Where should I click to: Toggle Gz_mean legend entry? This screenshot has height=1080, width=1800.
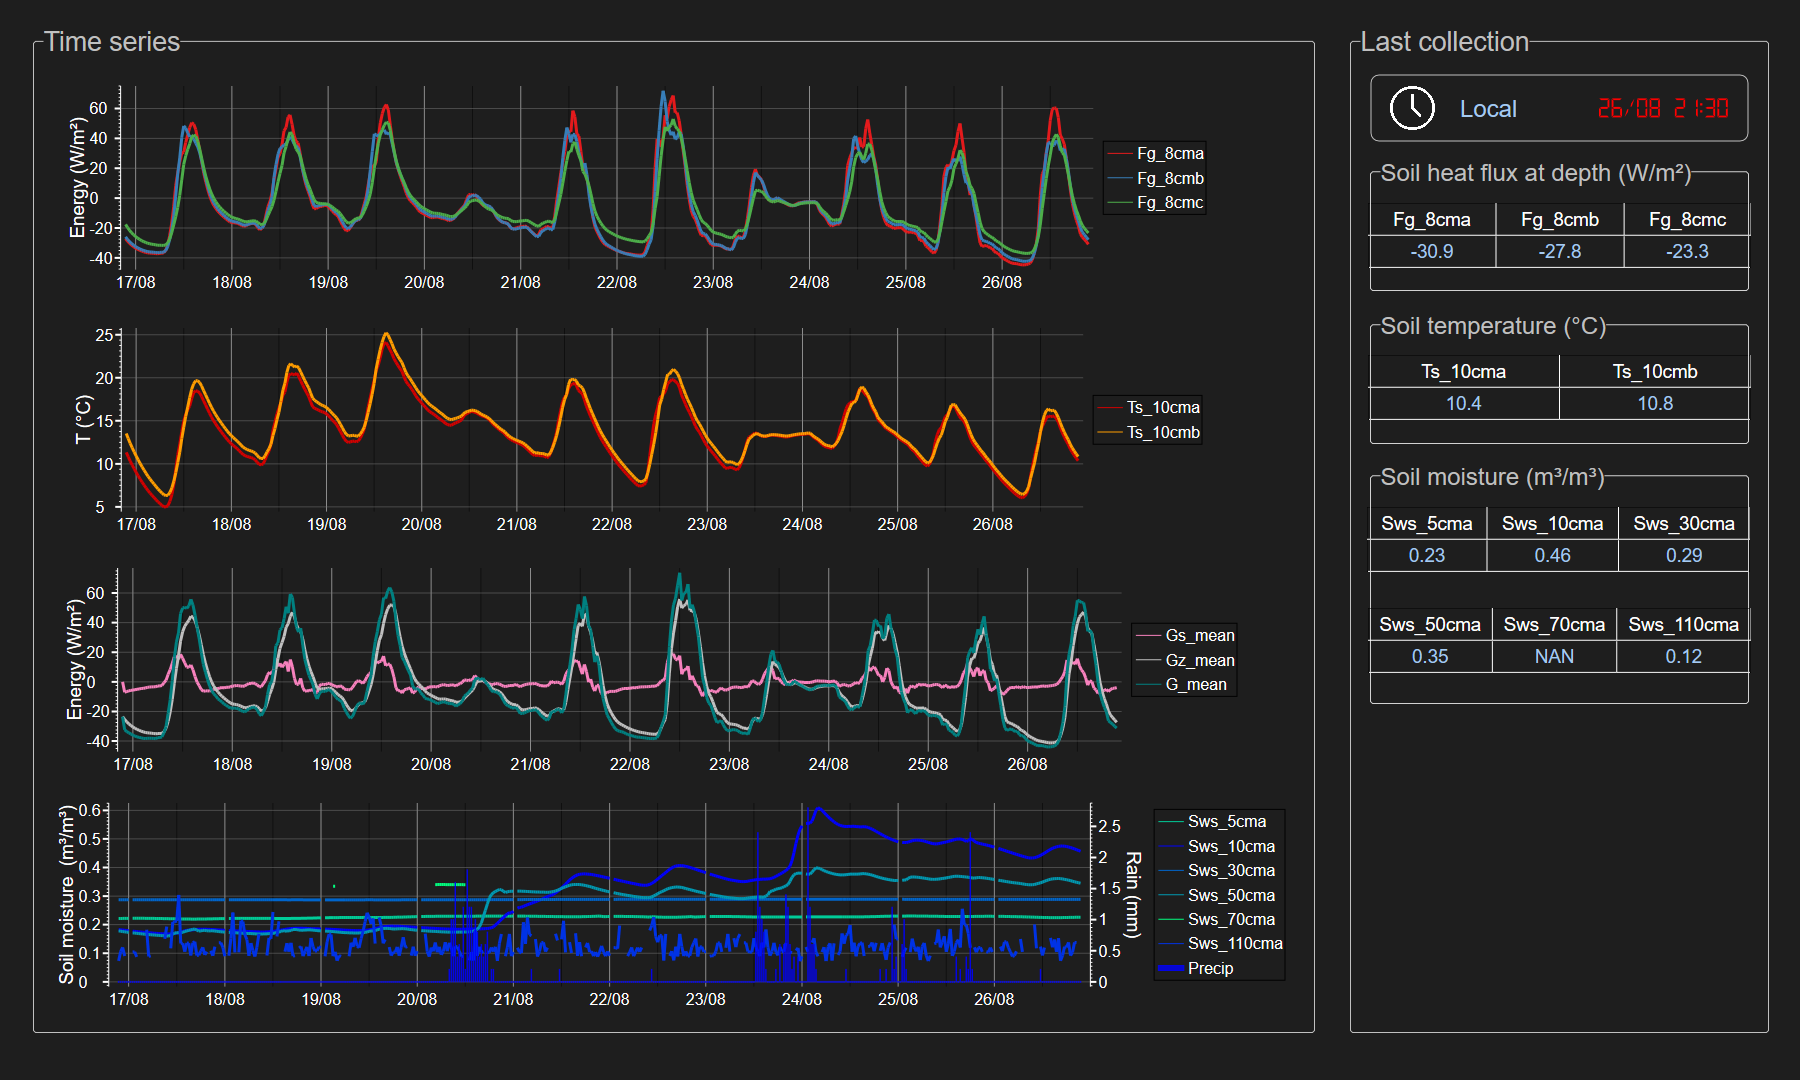coord(1199,661)
